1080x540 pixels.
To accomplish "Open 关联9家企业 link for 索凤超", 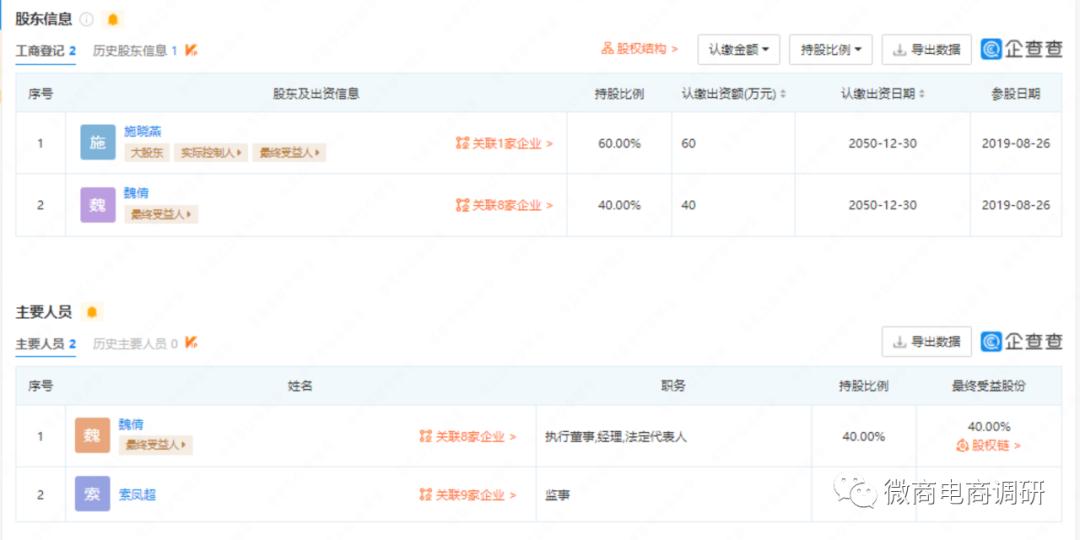I will 468,494.
